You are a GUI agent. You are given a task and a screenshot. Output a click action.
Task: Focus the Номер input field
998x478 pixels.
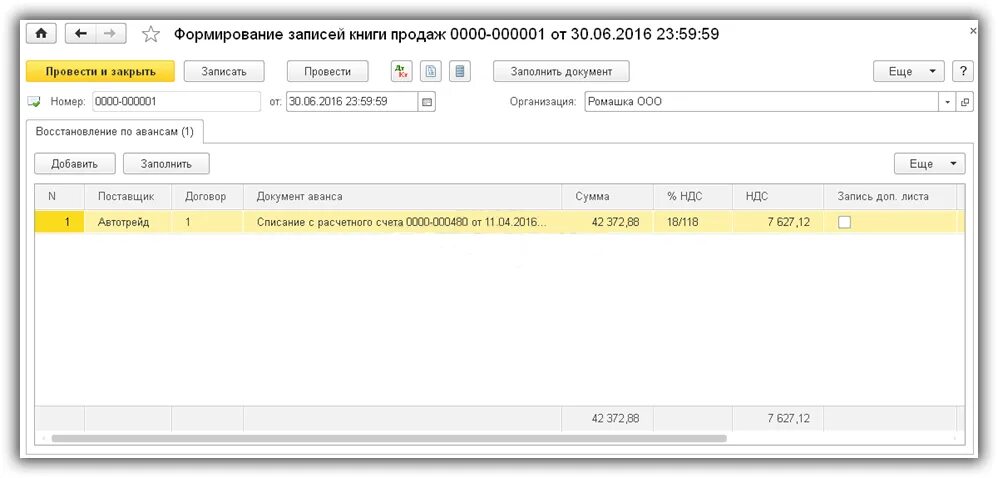pos(176,102)
